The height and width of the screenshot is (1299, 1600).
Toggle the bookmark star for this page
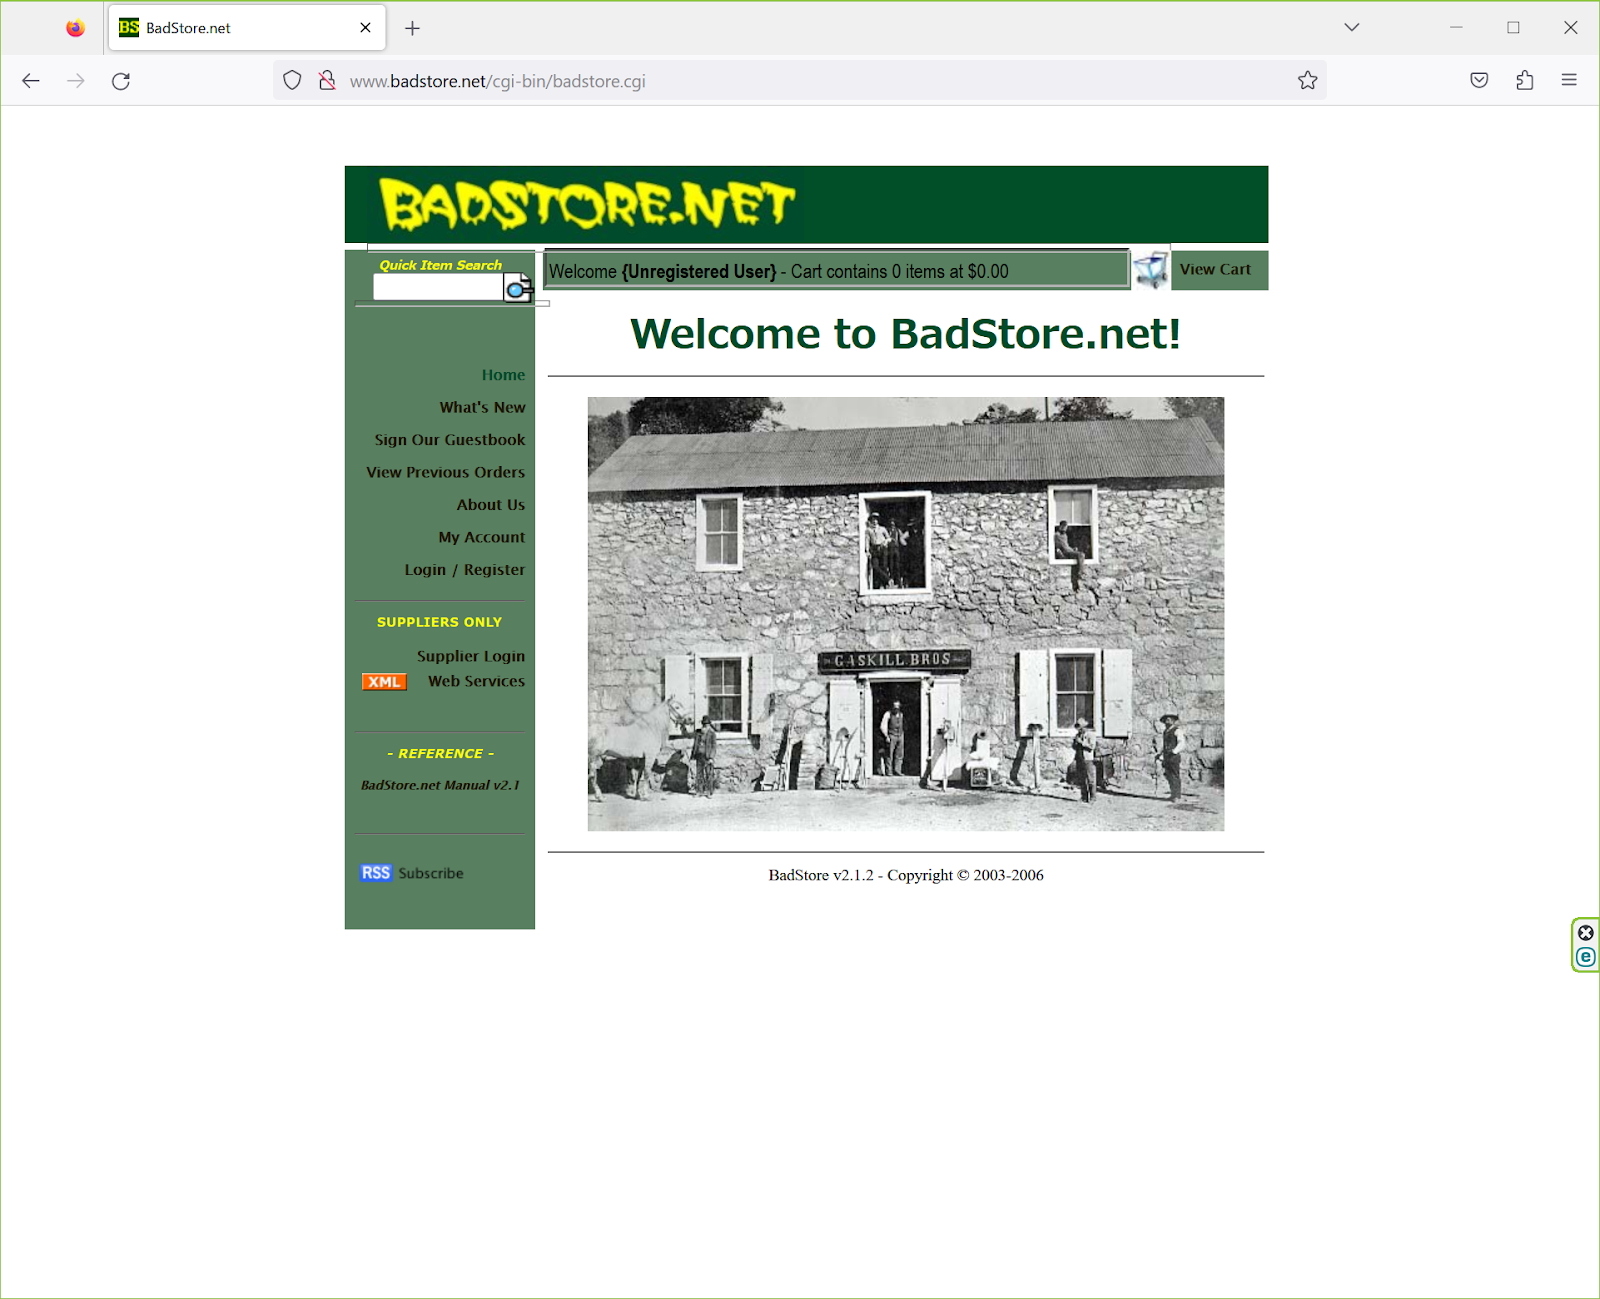point(1307,80)
